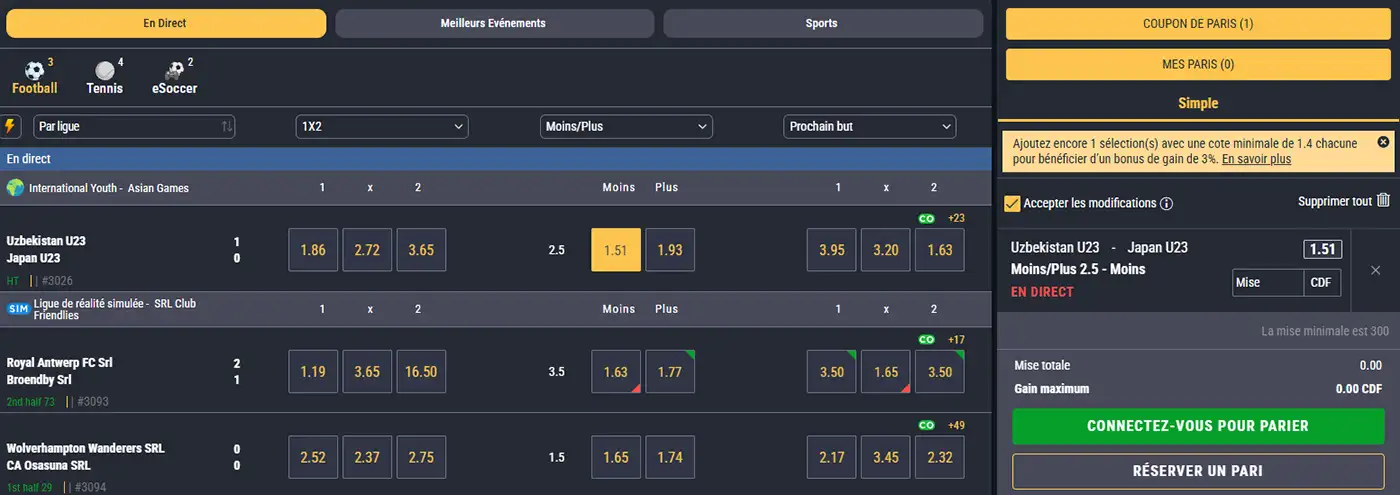The image size is (1400, 495).
Task: Open the Moins/Plus market dropdown
Action: [626, 127]
